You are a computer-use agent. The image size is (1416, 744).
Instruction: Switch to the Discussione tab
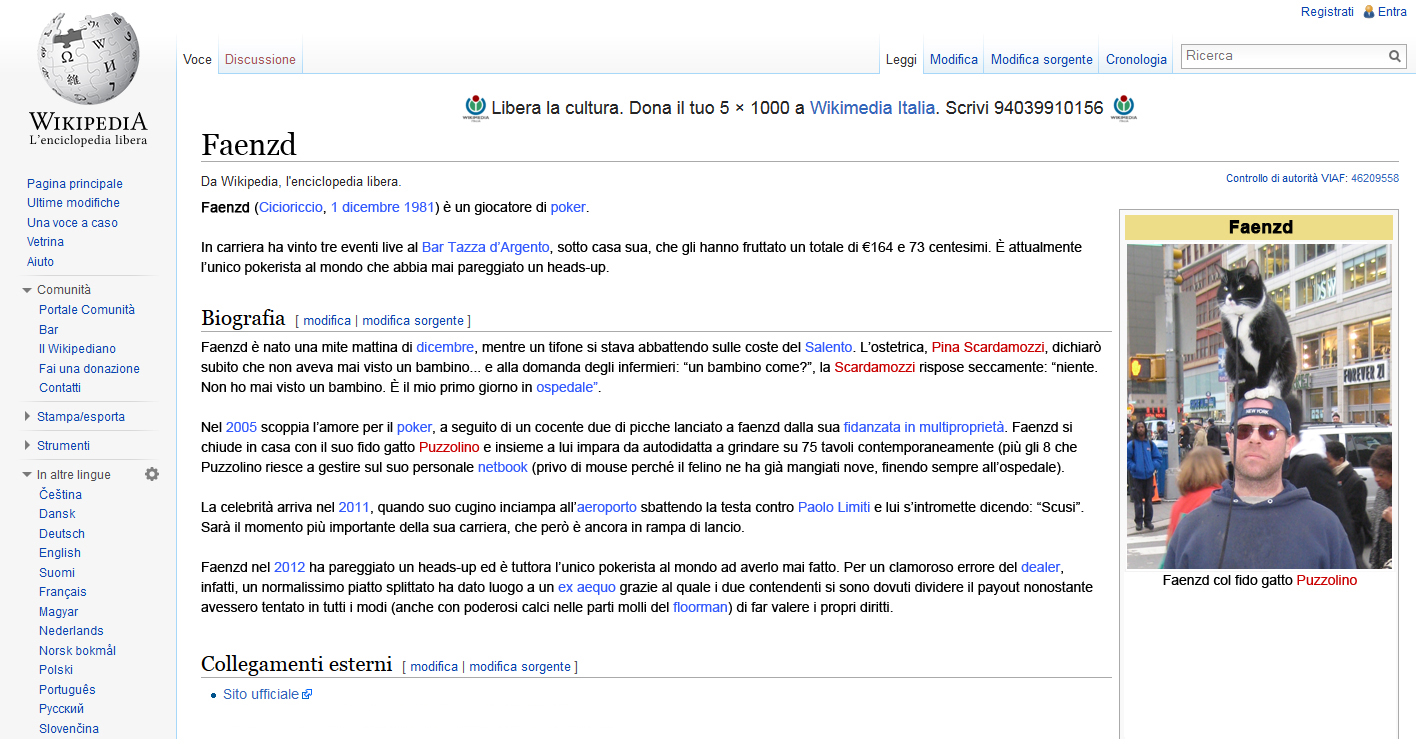(260, 60)
